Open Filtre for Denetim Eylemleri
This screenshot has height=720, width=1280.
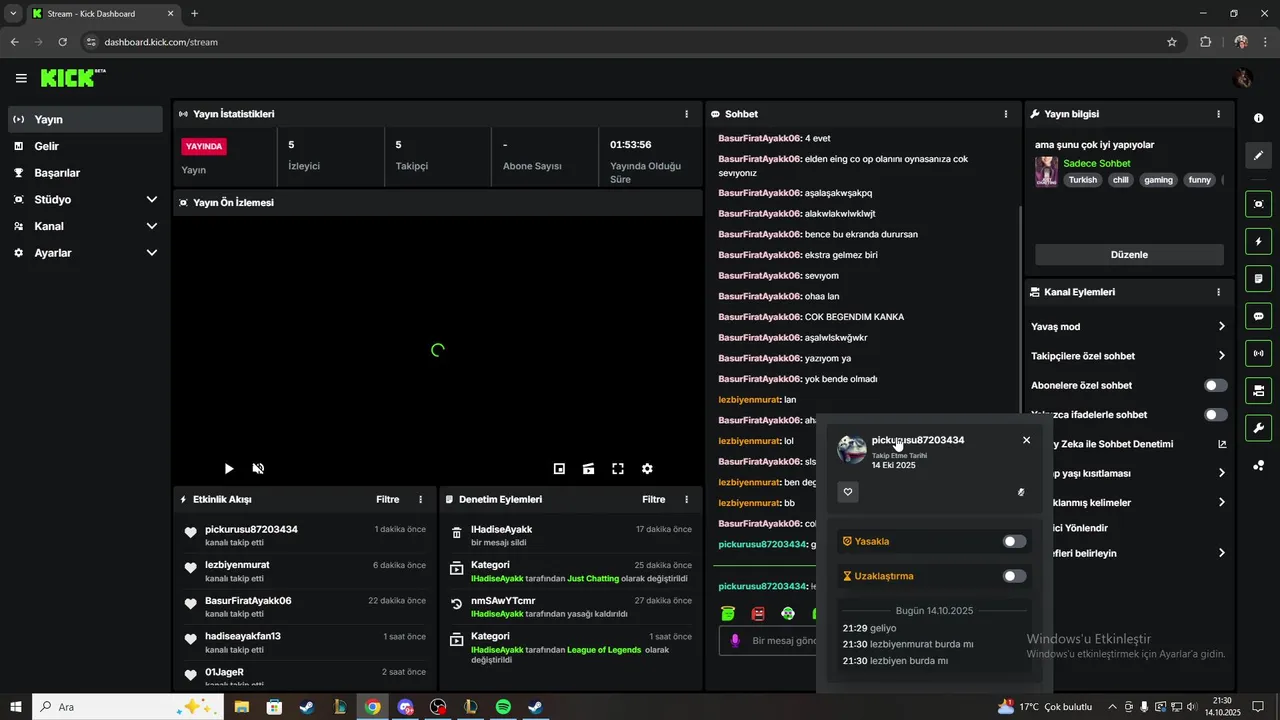click(653, 499)
